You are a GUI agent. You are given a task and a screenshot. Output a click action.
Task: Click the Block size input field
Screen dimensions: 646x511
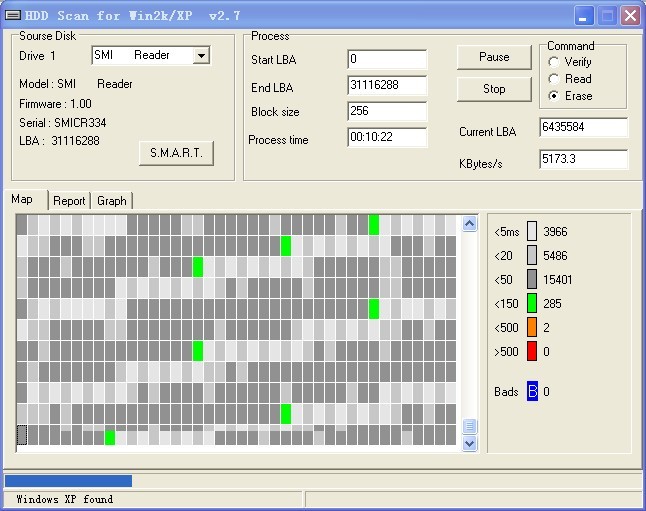coord(387,111)
